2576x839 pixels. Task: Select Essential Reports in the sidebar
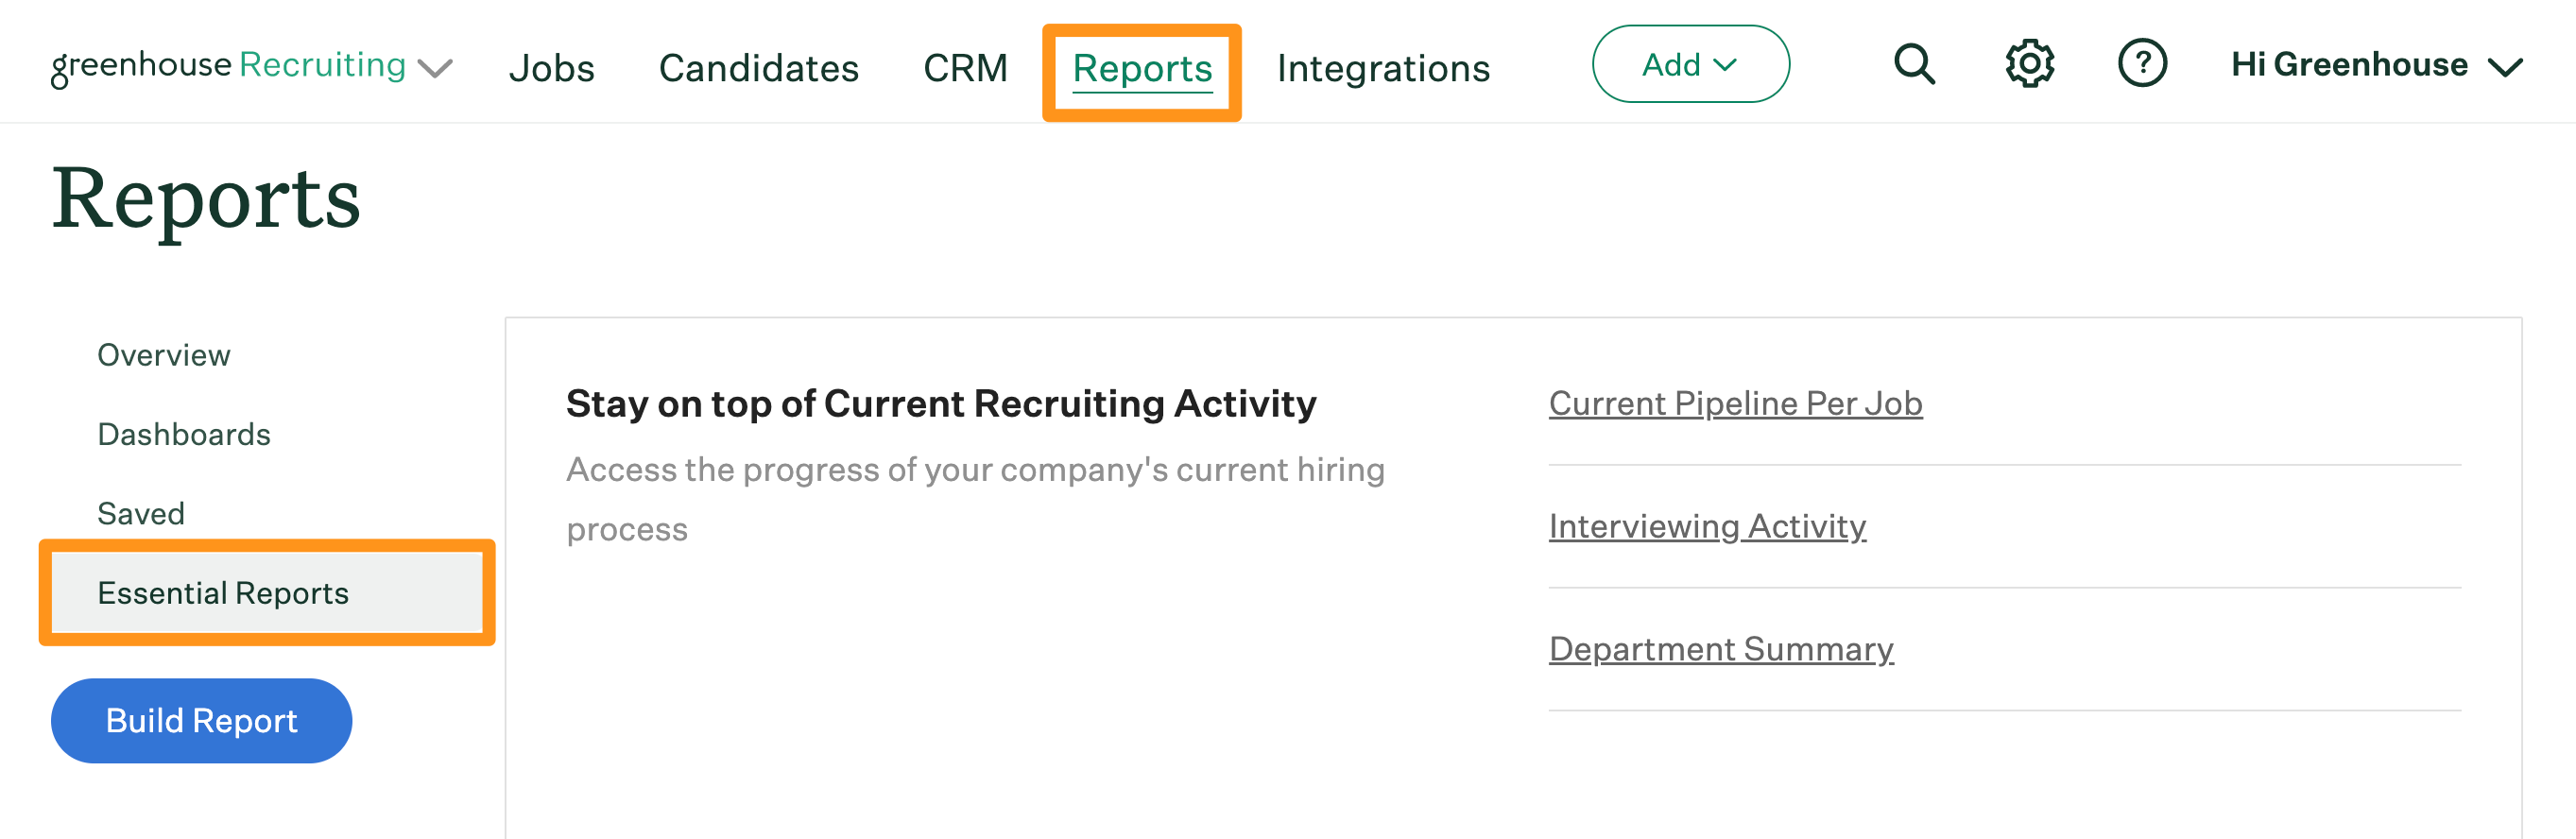(x=267, y=593)
